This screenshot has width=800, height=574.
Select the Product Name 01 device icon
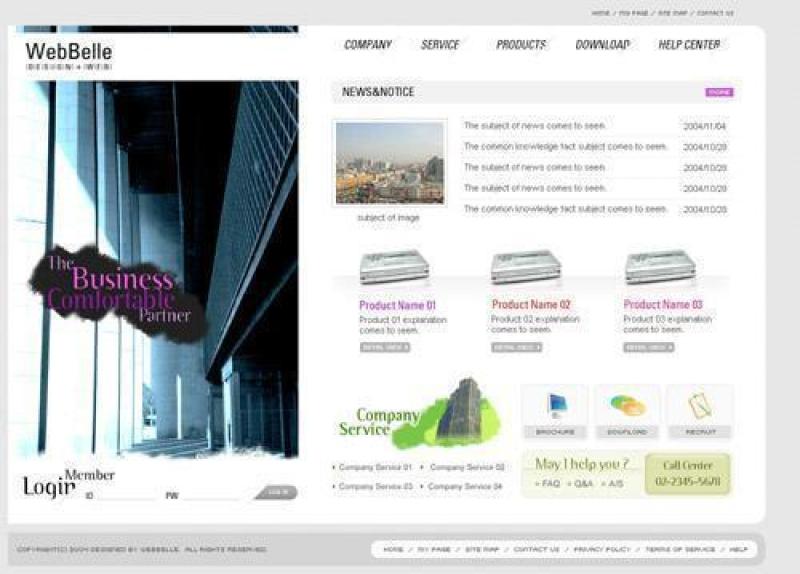(x=395, y=267)
